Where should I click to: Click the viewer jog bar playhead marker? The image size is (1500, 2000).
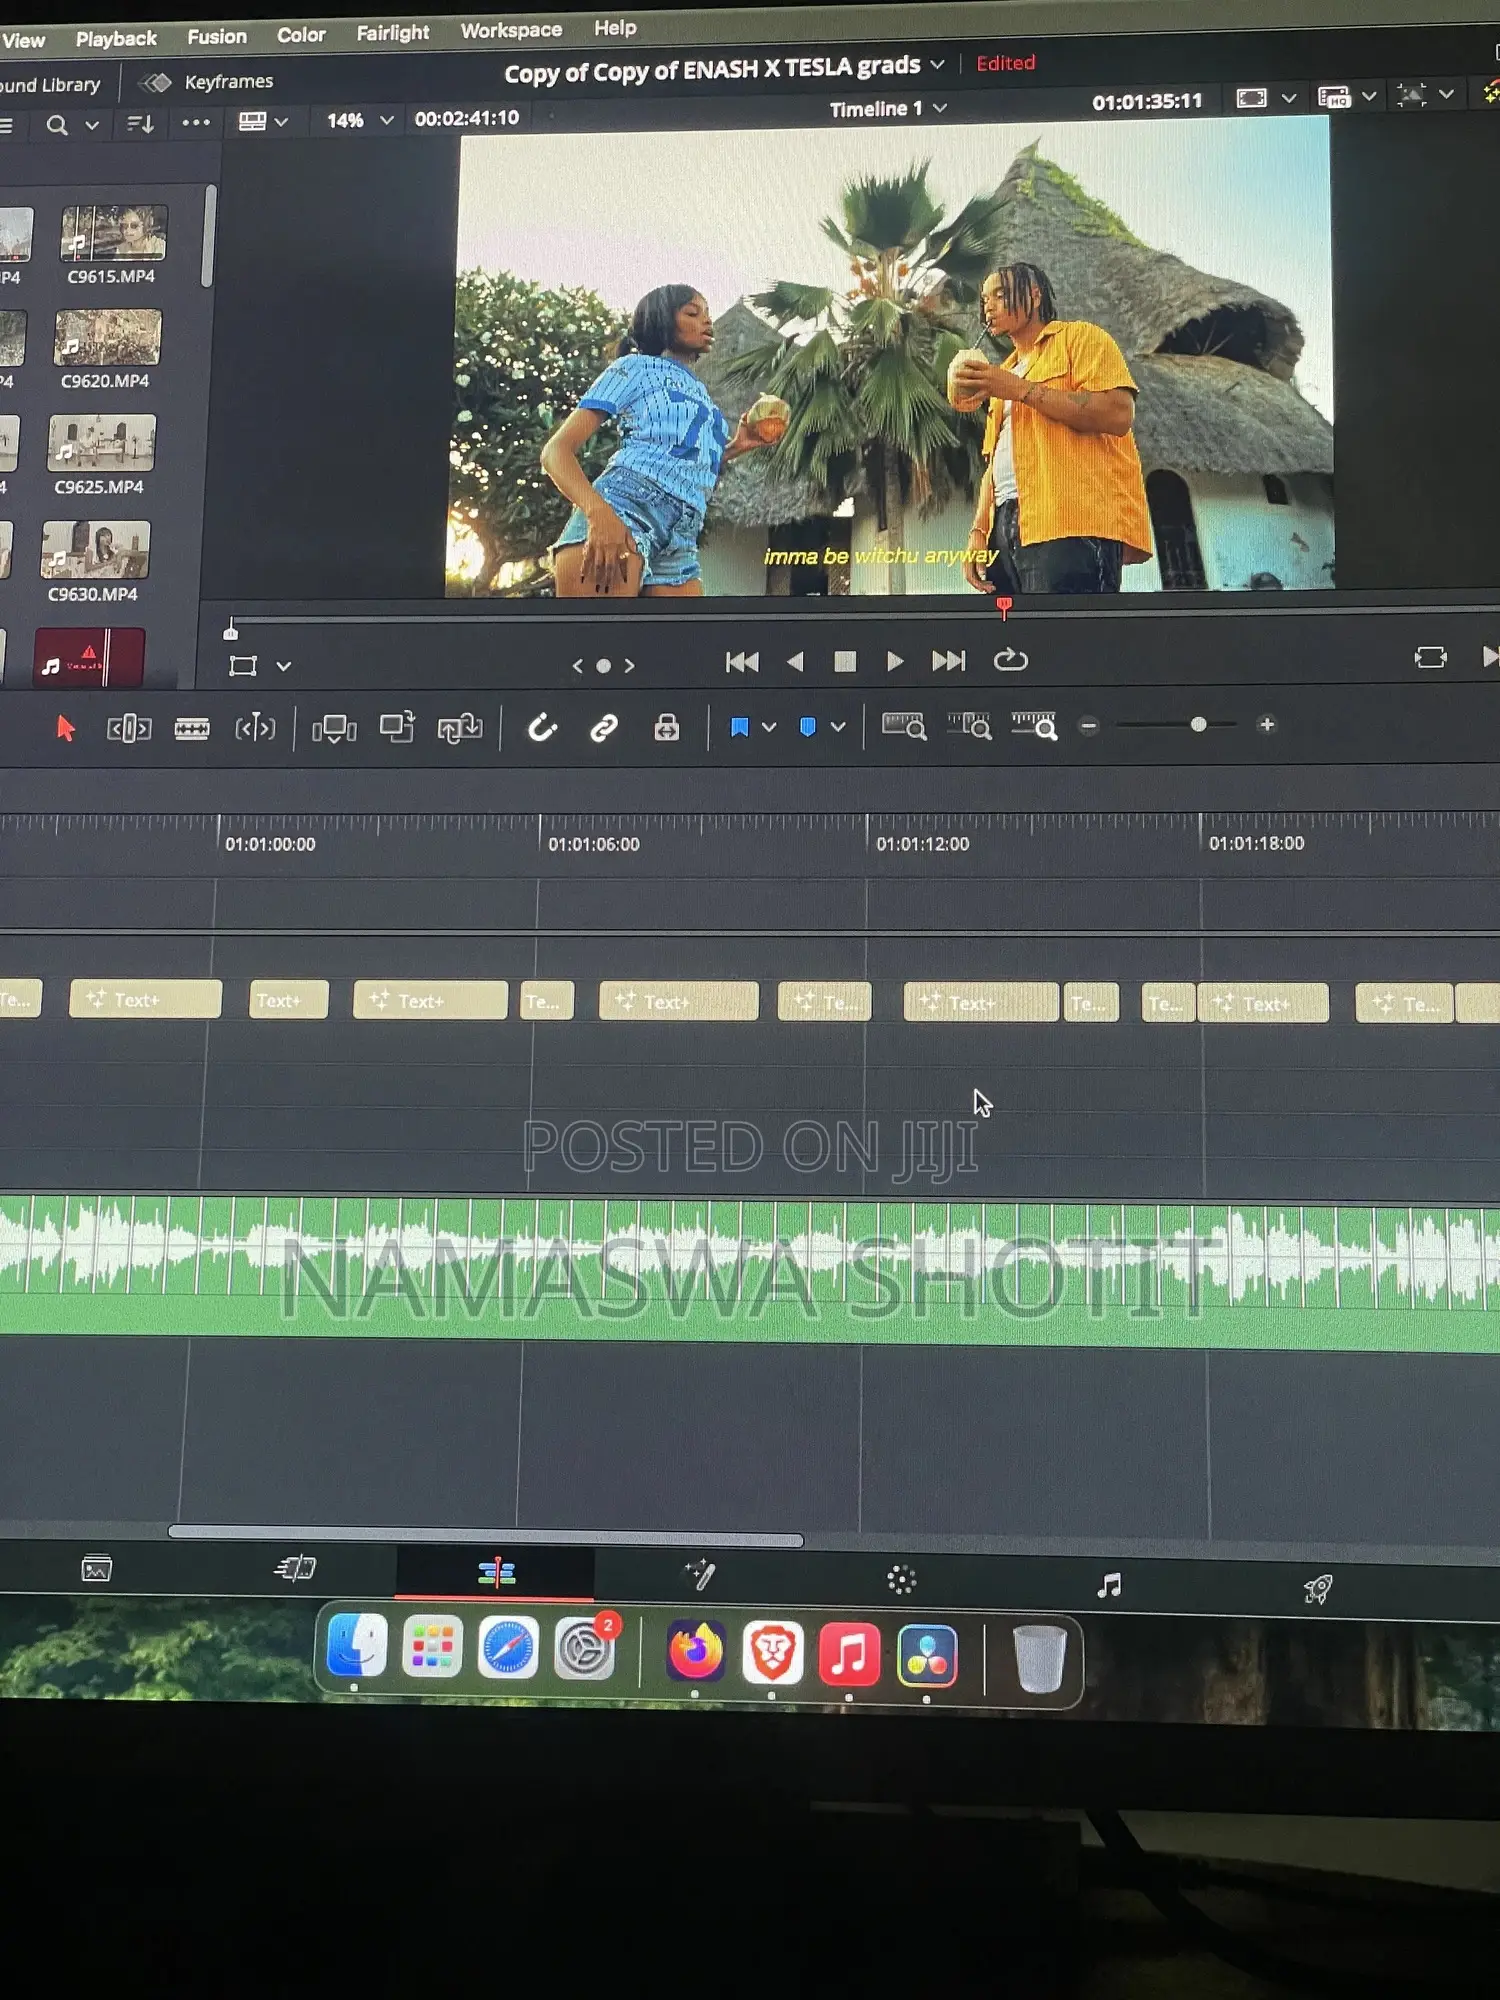1004,606
